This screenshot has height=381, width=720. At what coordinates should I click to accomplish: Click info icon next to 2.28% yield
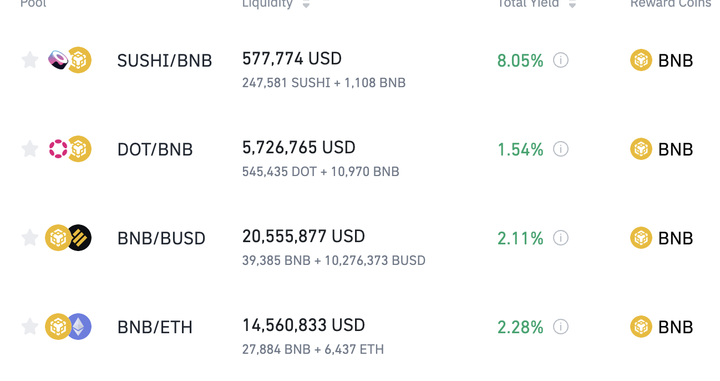[x=561, y=327]
